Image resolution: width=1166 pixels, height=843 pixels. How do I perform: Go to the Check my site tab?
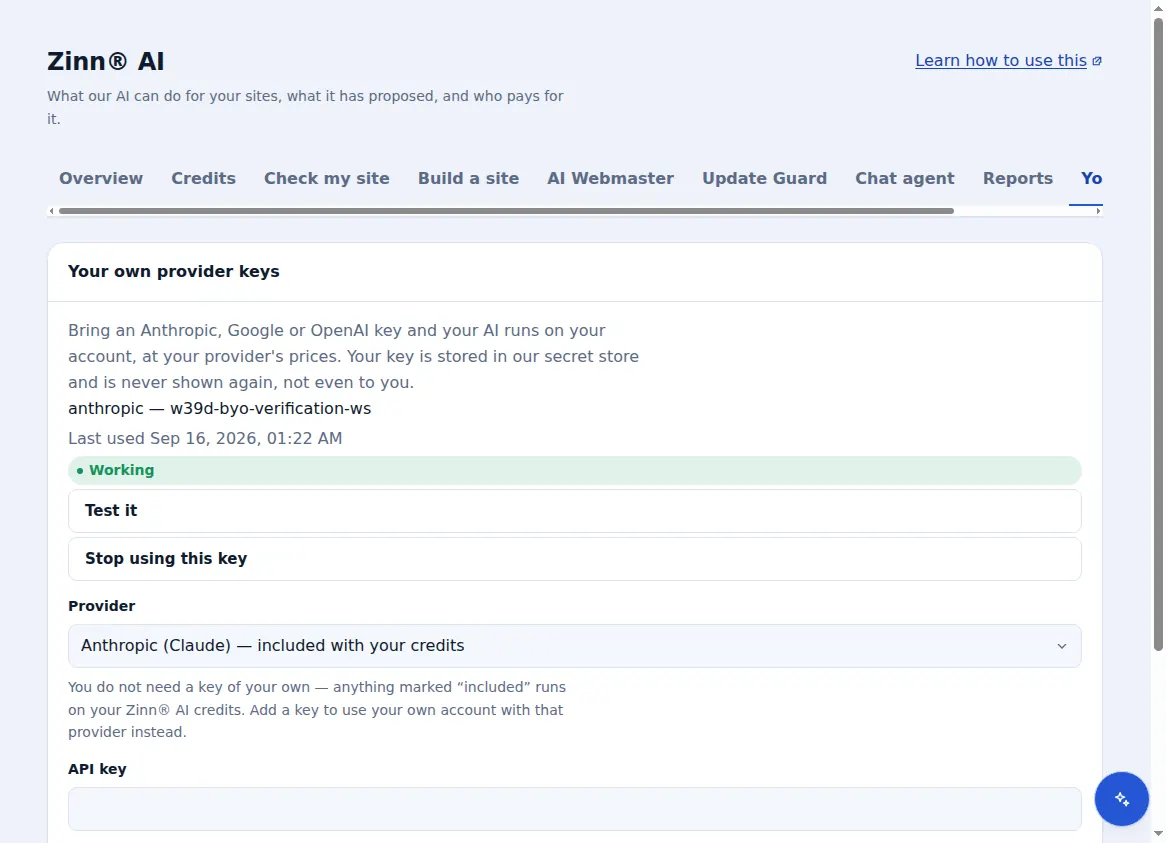pyautogui.click(x=326, y=178)
